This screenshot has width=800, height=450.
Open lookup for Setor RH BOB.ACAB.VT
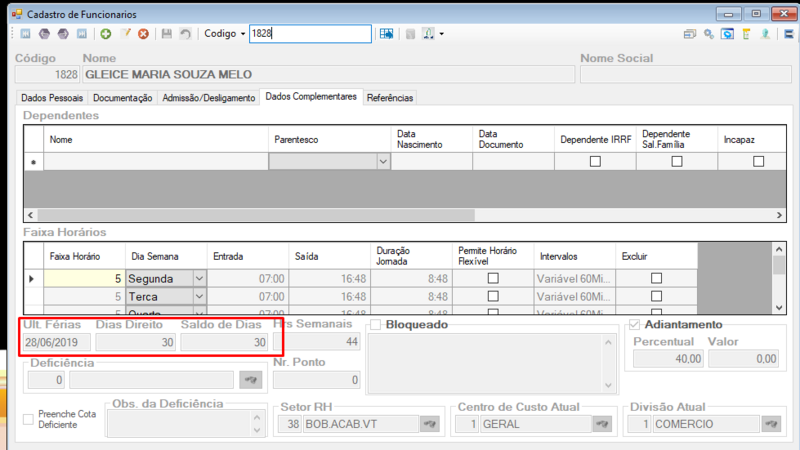tap(430, 424)
